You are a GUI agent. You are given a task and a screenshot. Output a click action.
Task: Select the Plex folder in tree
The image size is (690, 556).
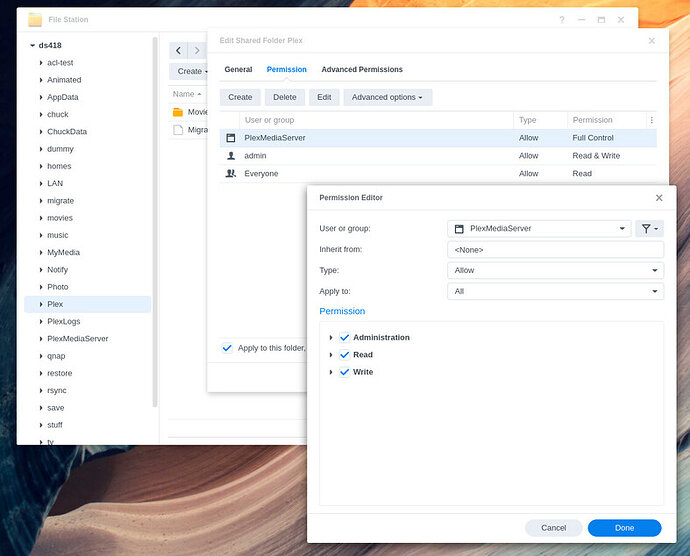click(x=88, y=304)
